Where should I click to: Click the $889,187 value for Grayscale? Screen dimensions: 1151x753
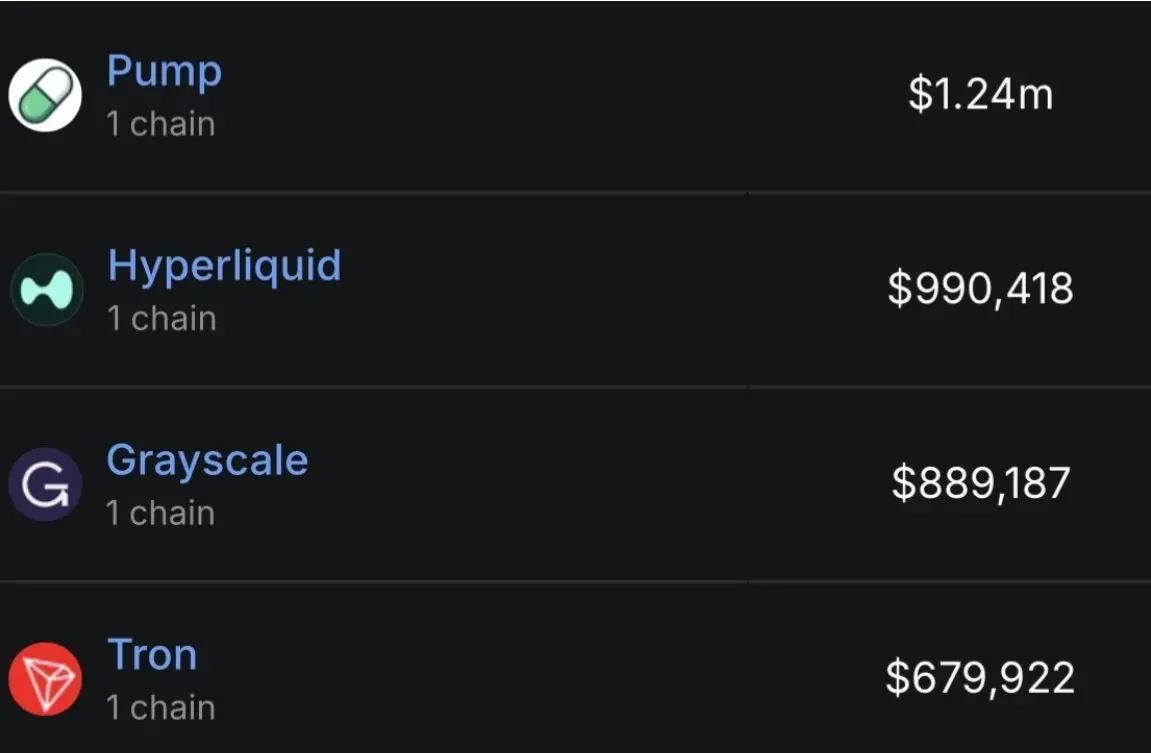980,483
